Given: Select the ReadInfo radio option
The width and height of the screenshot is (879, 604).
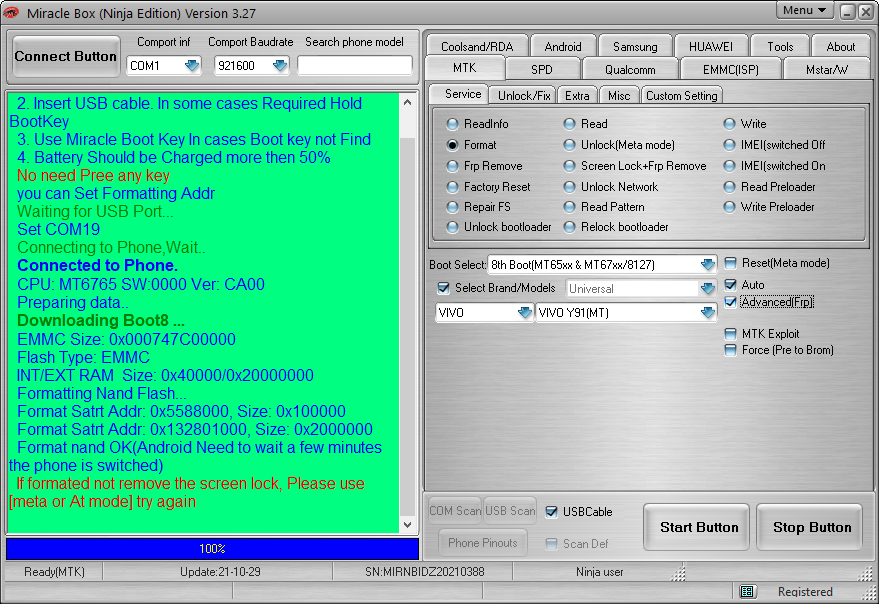Looking at the screenshot, I should (452, 124).
